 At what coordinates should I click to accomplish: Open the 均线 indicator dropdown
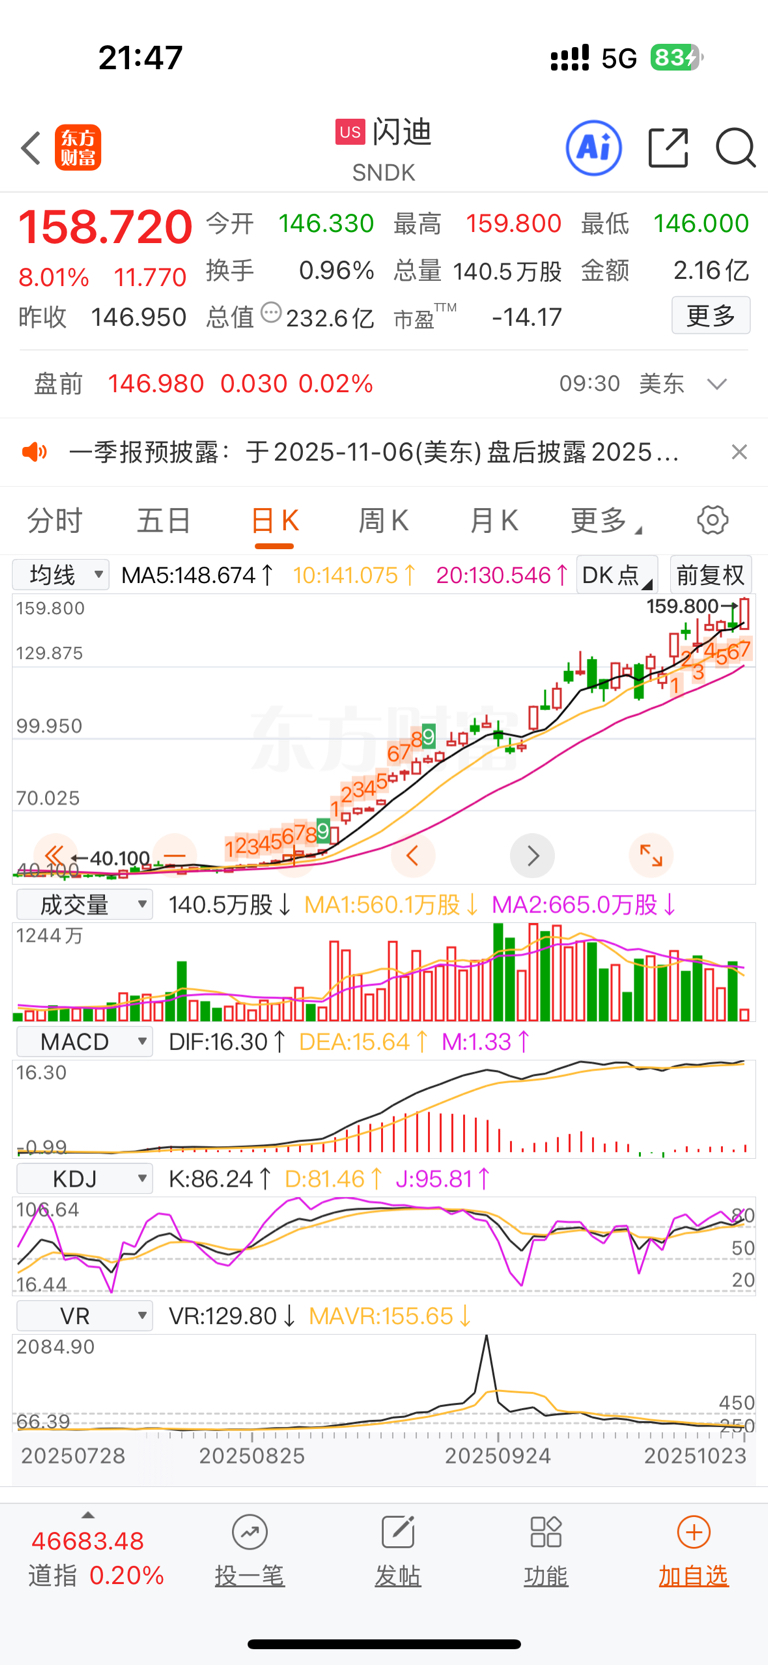click(60, 575)
